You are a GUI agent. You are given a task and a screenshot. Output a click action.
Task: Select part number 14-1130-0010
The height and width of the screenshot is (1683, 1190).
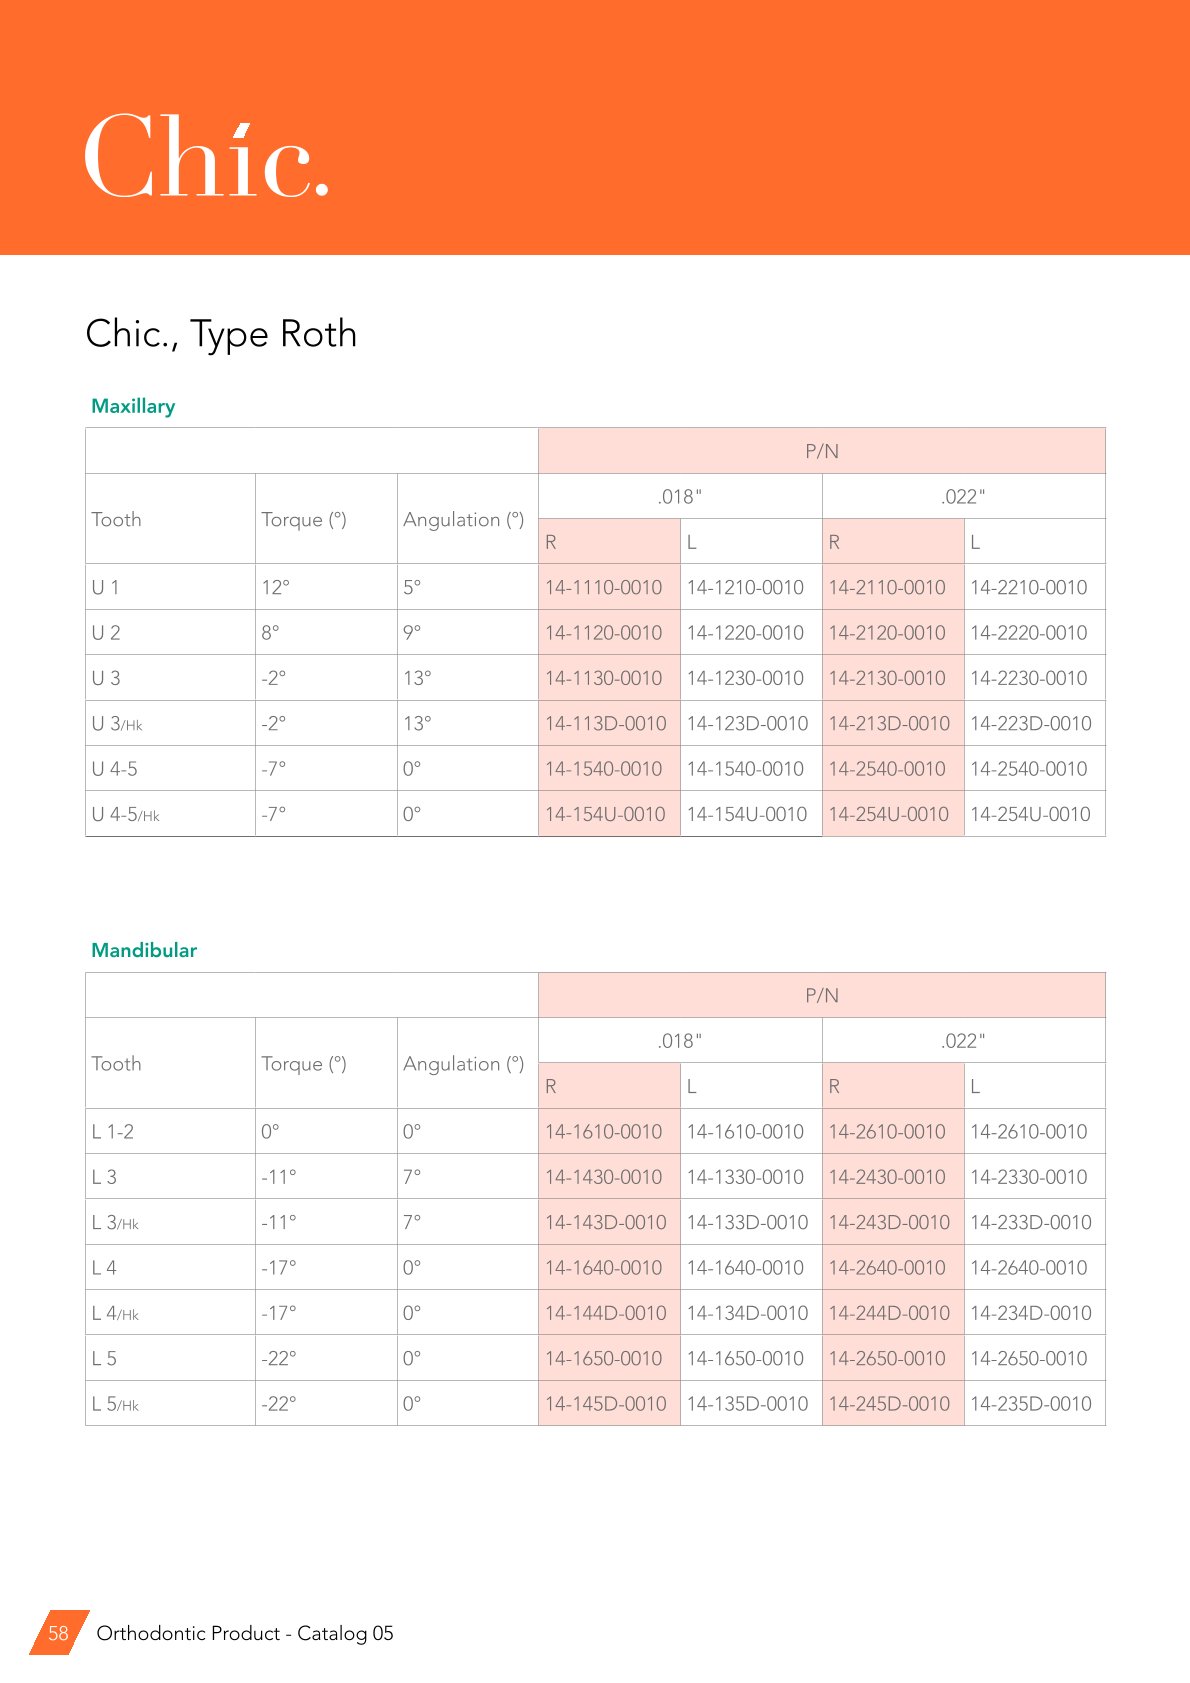603,678
